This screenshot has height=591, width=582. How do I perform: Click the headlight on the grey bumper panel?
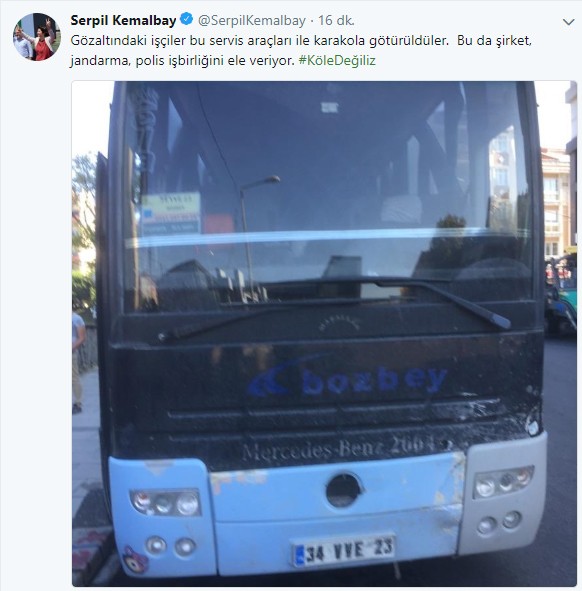504,481
